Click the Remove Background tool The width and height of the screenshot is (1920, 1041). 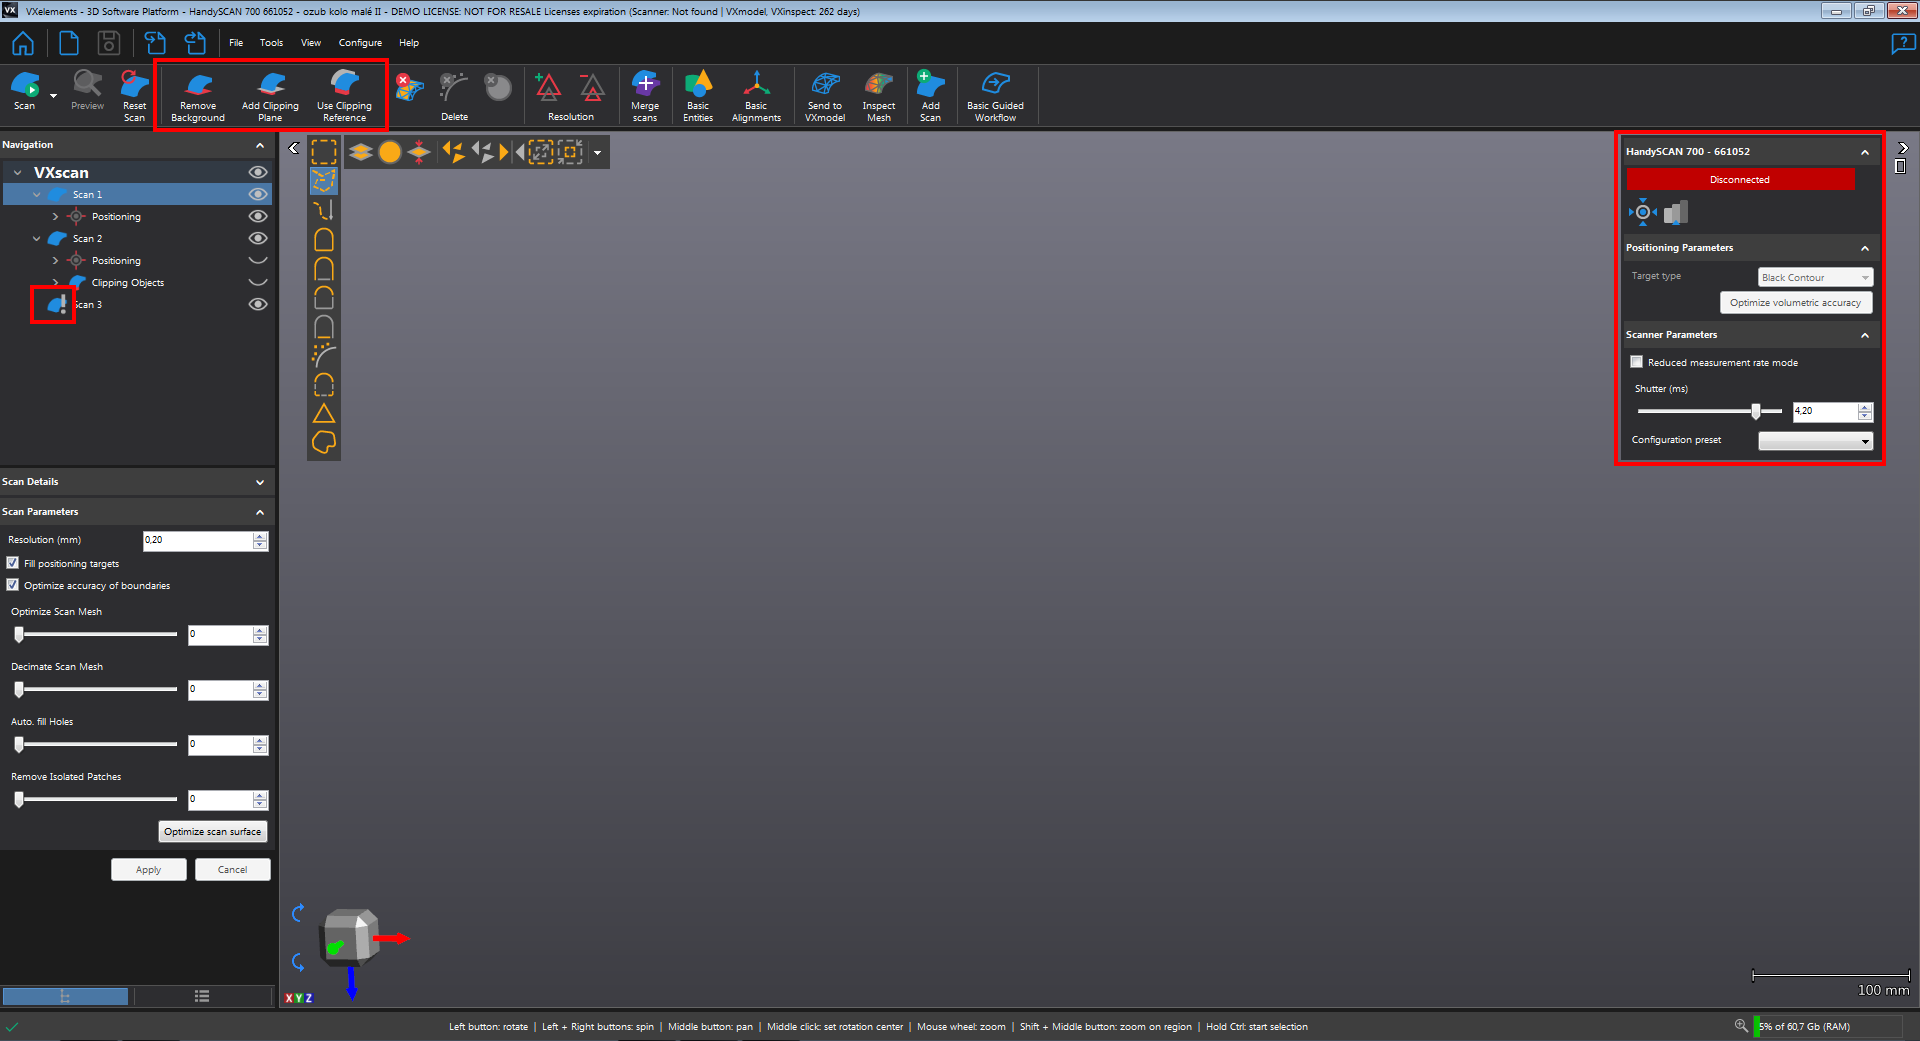[x=198, y=96]
